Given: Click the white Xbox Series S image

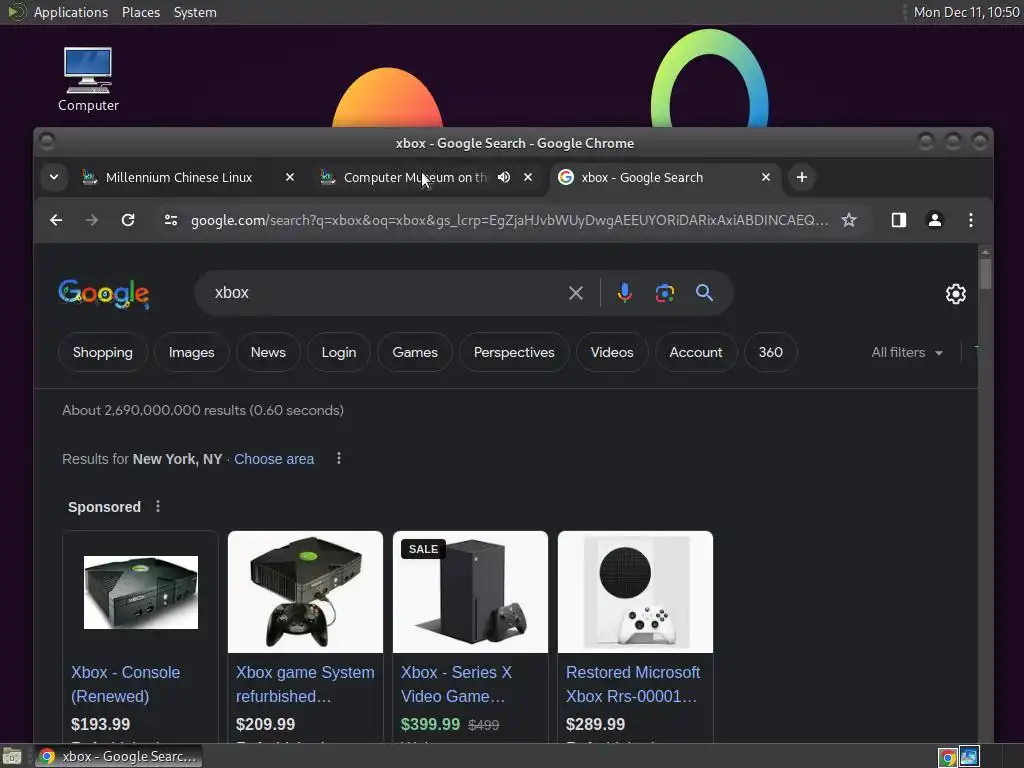Looking at the screenshot, I should tap(635, 592).
